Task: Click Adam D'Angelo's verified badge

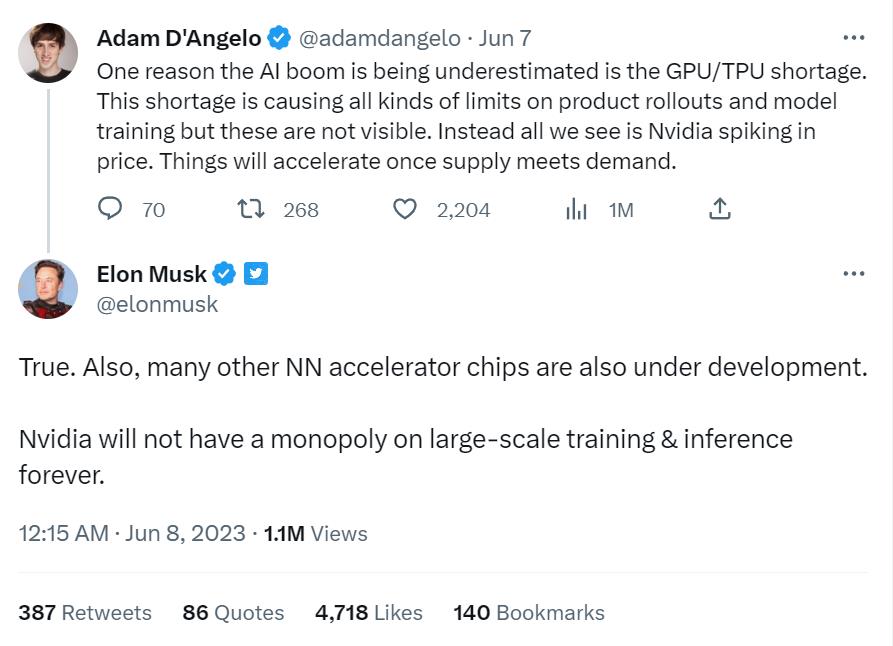Action: pos(280,39)
